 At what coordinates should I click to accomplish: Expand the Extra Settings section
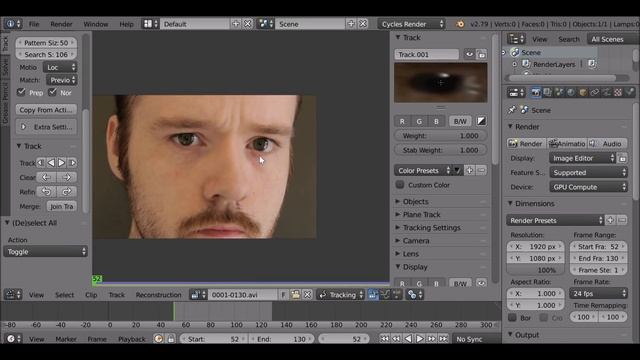point(46,127)
